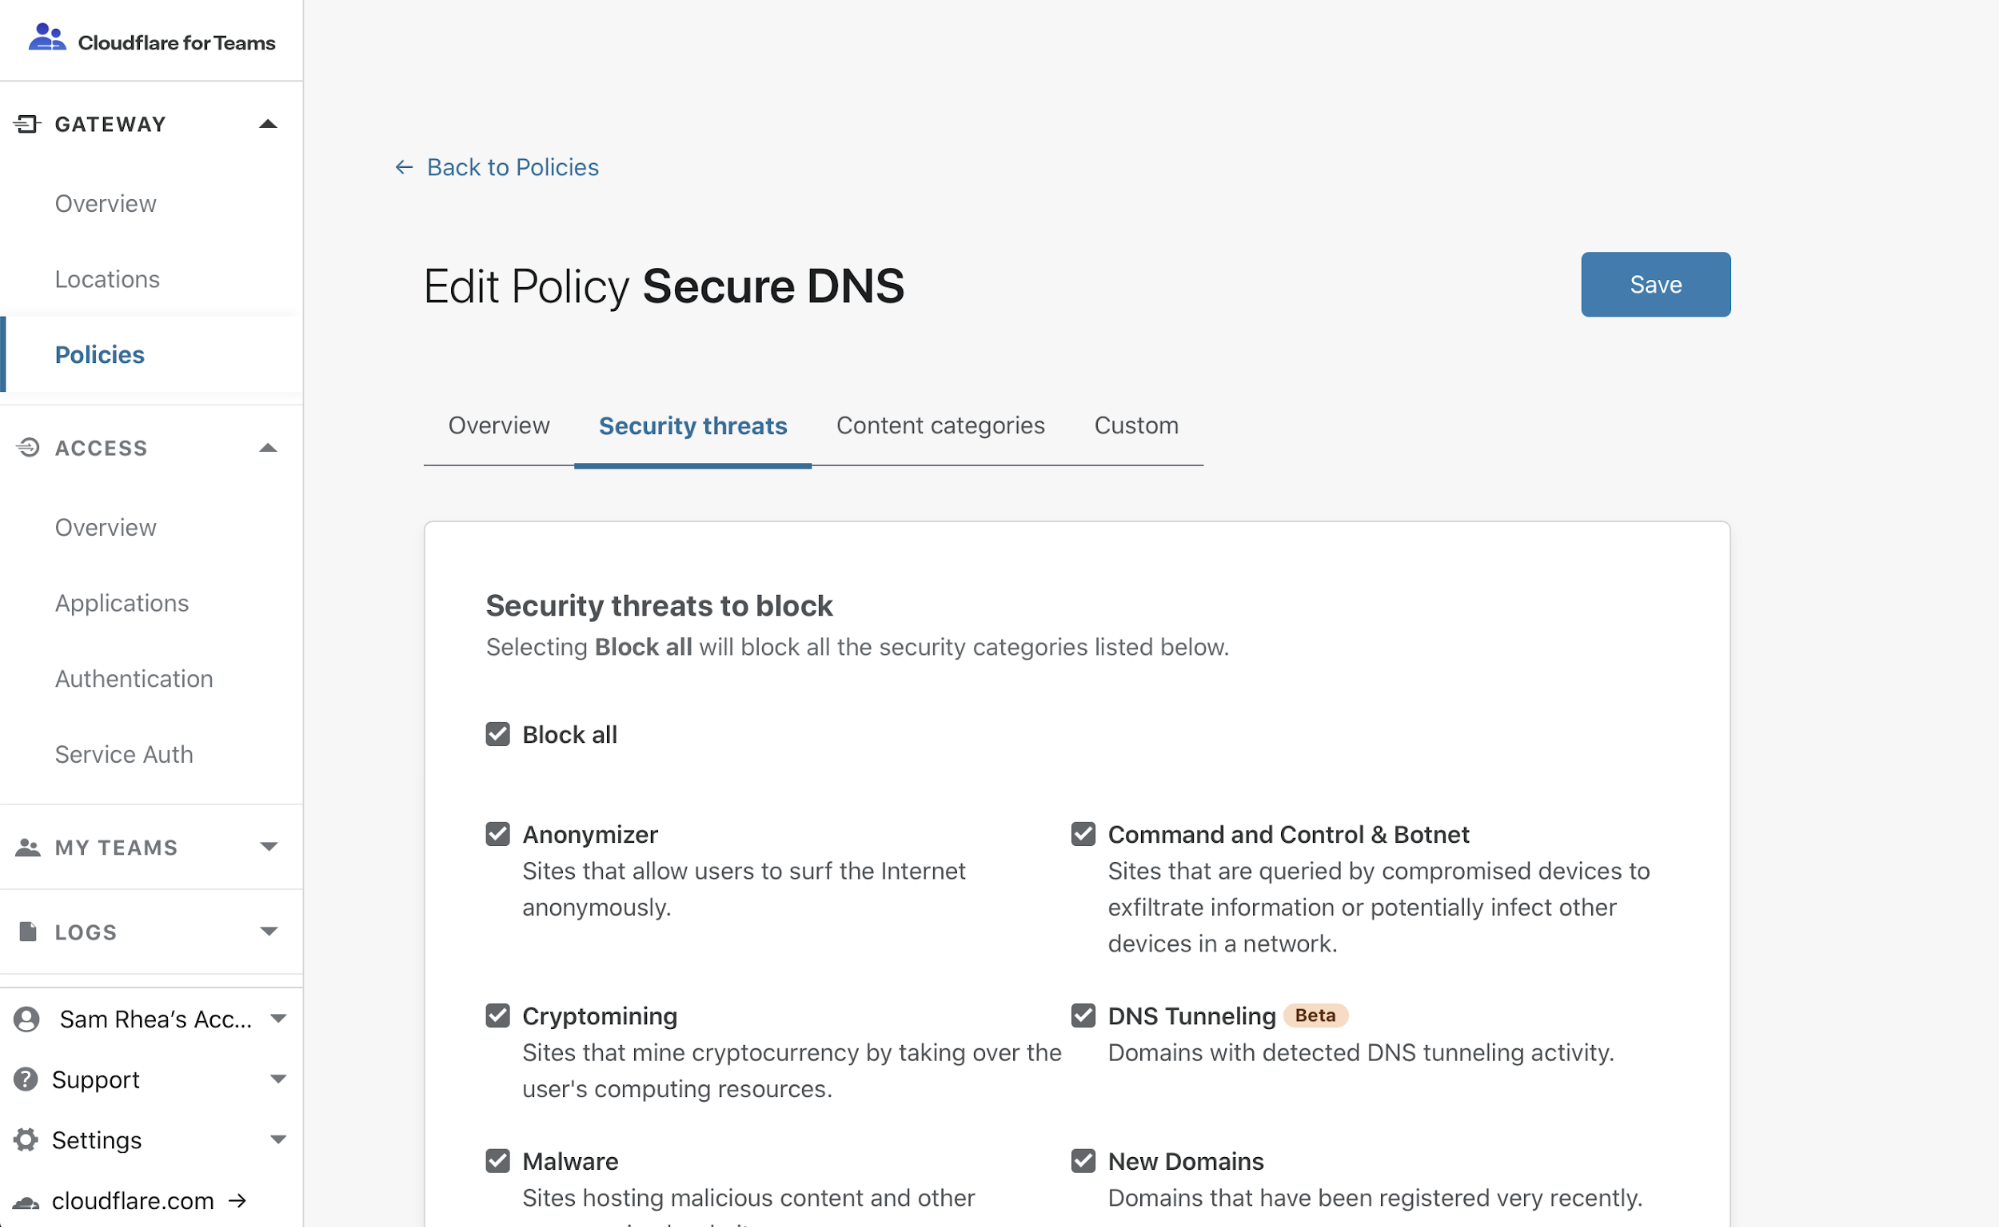Click the Cloudflare for Teams logo icon

tap(47, 39)
